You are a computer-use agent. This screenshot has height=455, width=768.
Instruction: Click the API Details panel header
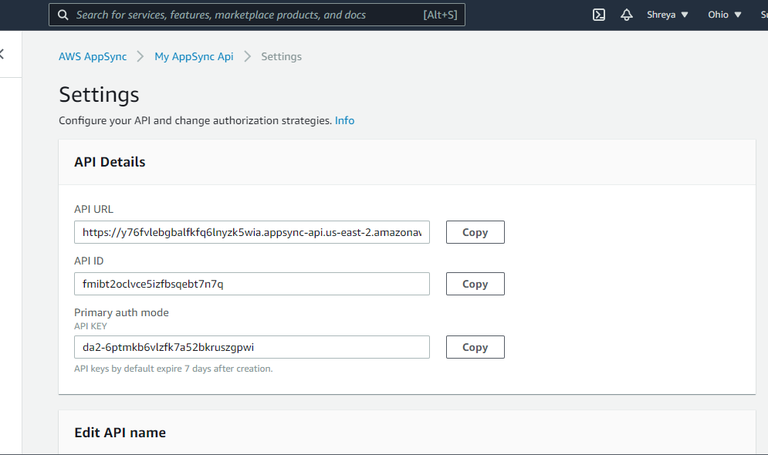(x=110, y=162)
